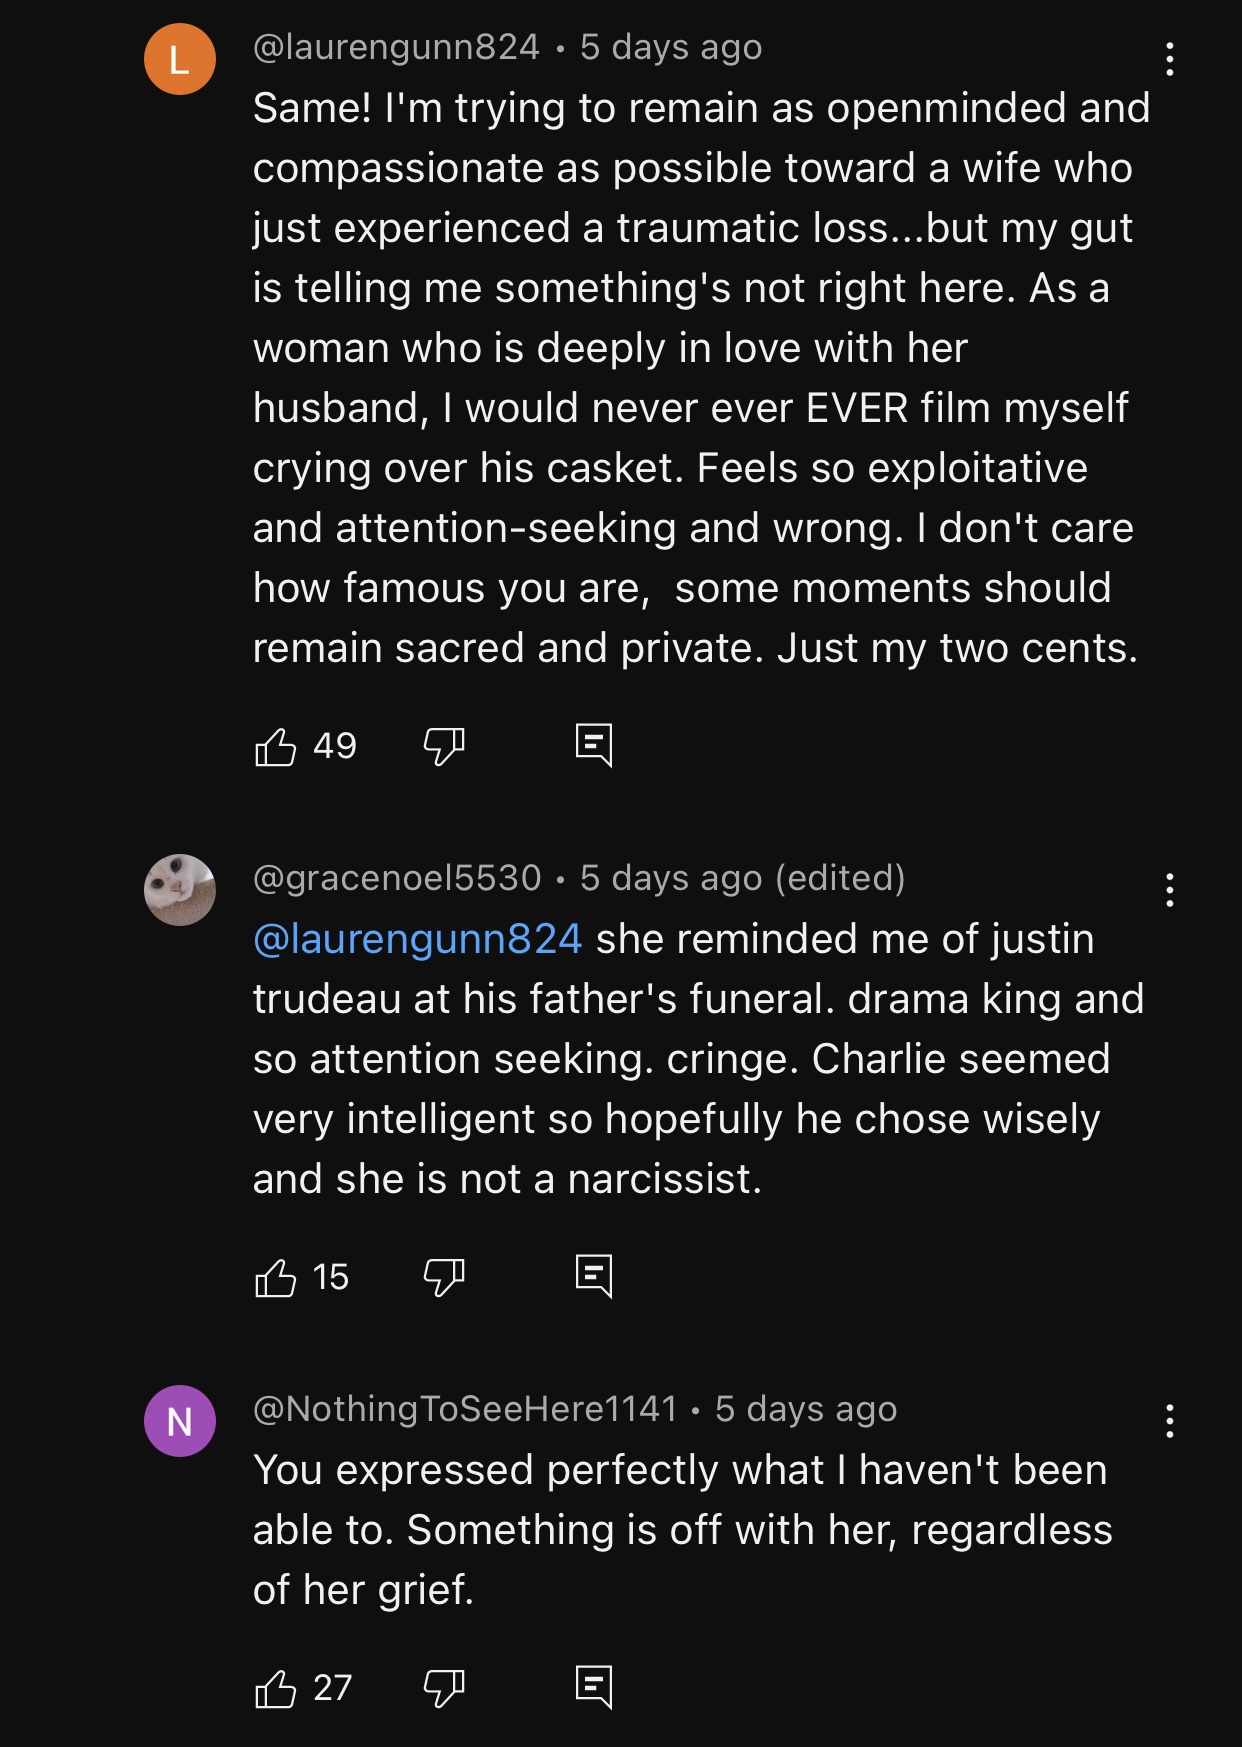Dislike the comment by @laurengunn824

[444, 746]
